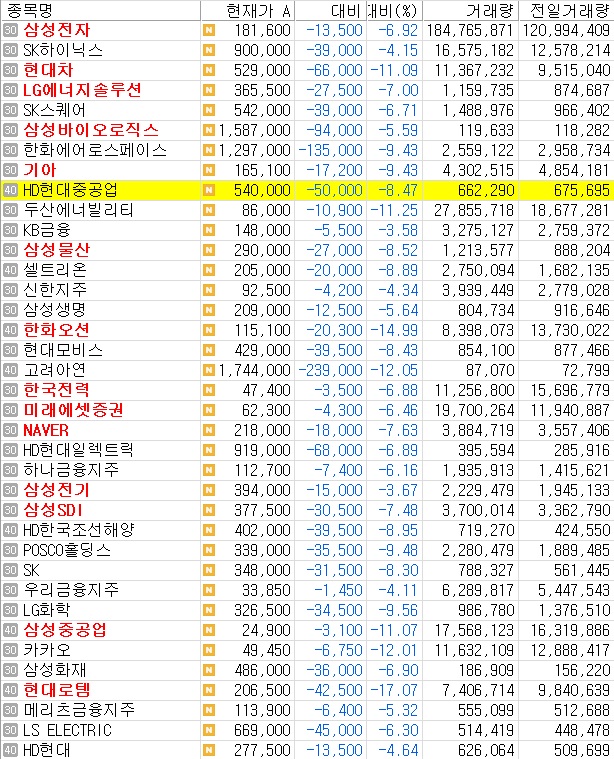The image size is (614, 759).
Task: Click the N icon beside LG에너지솔루션
Action: [209, 91]
